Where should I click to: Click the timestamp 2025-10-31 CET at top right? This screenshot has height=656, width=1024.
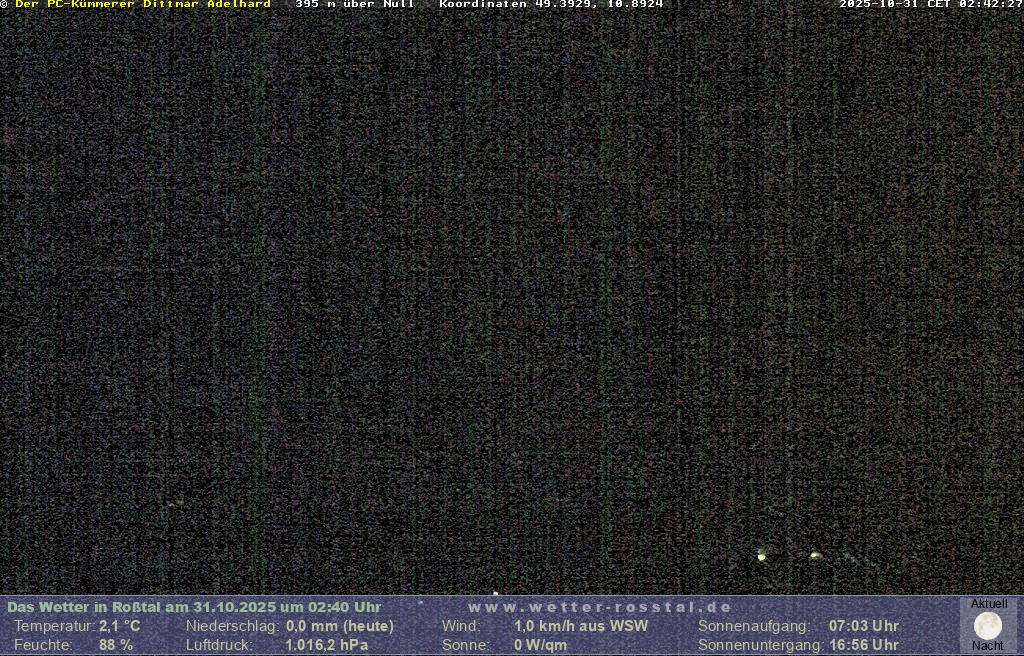coord(930,5)
